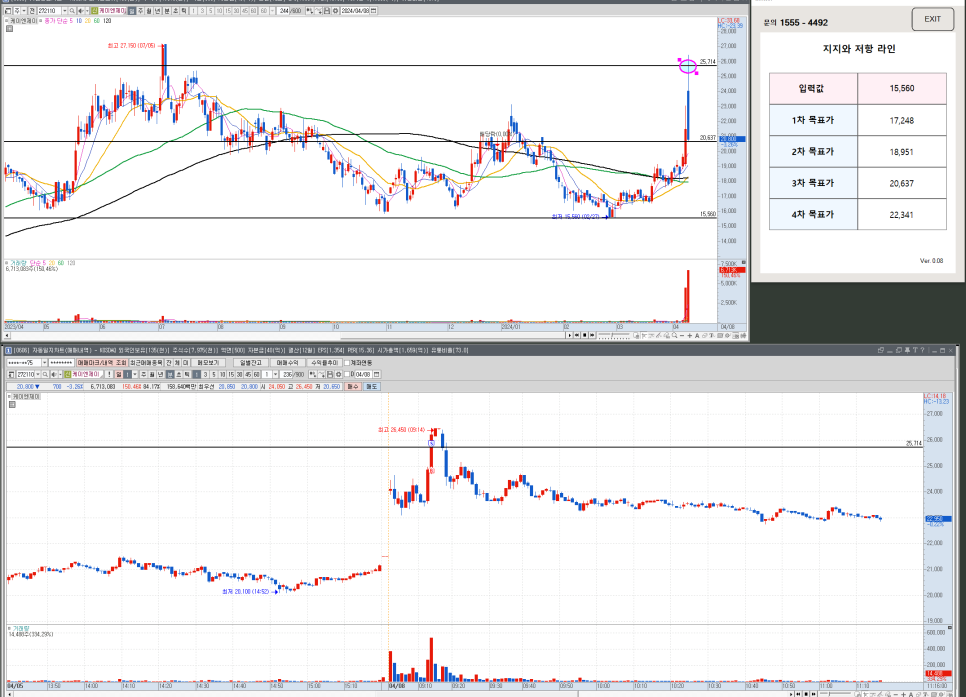Click the save diskette icon in upper chart toolbar
The height and width of the screenshot is (697, 966).
(x=327, y=11)
